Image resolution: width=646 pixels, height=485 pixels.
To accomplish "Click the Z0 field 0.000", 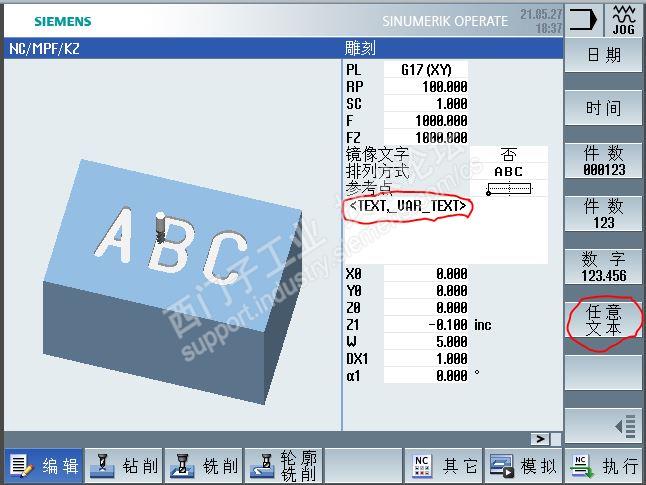I will pos(426,307).
